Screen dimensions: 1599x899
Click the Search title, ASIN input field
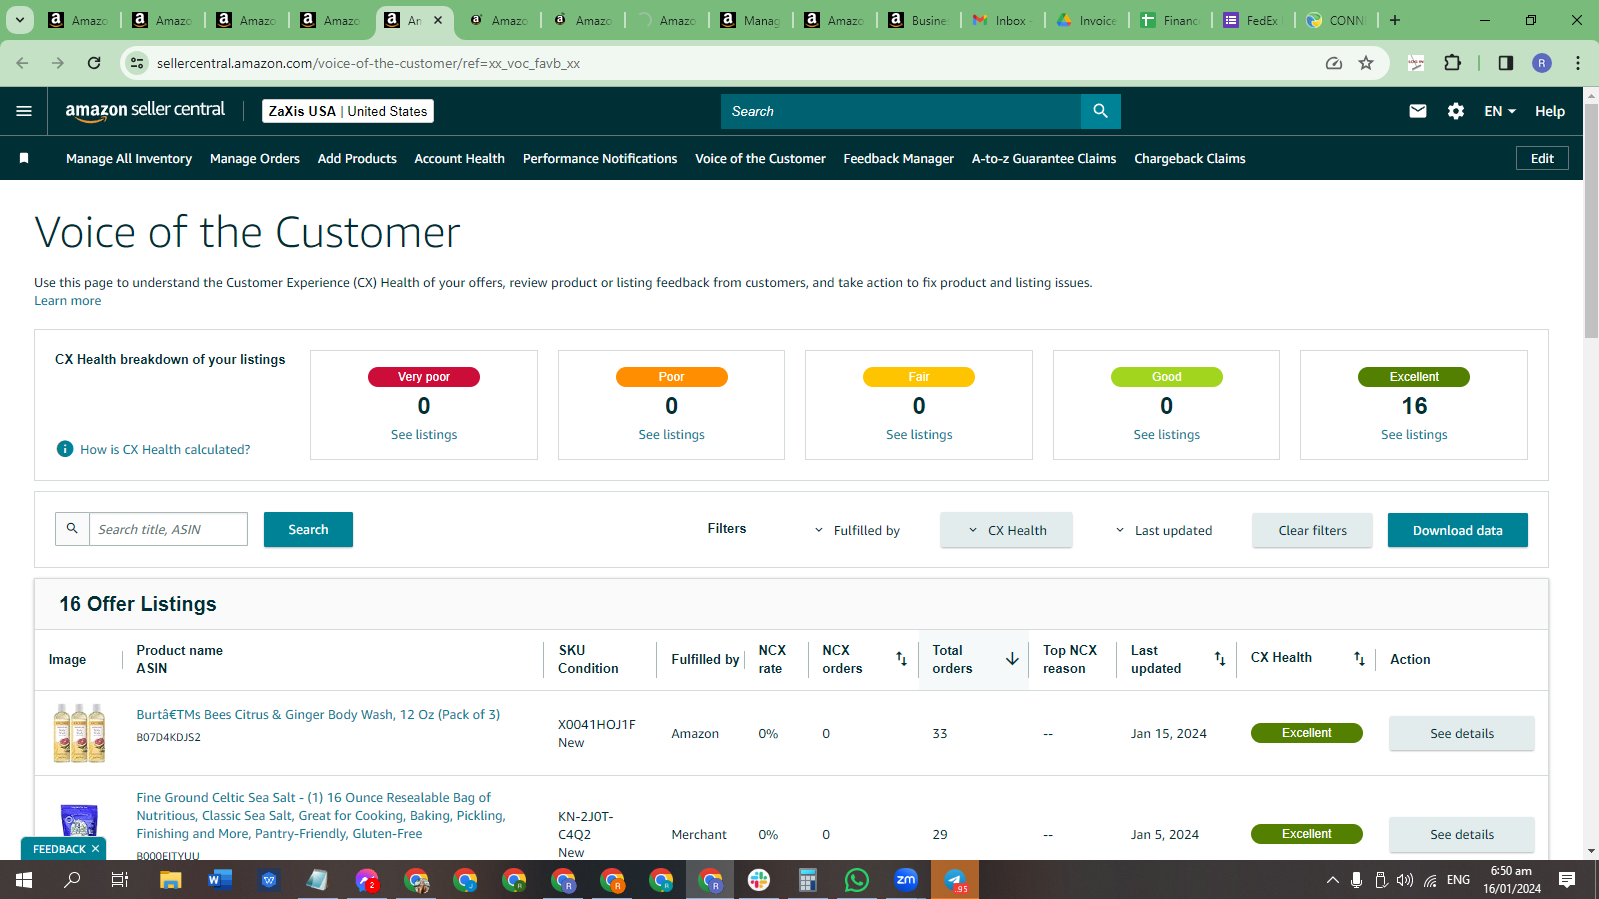click(x=168, y=529)
